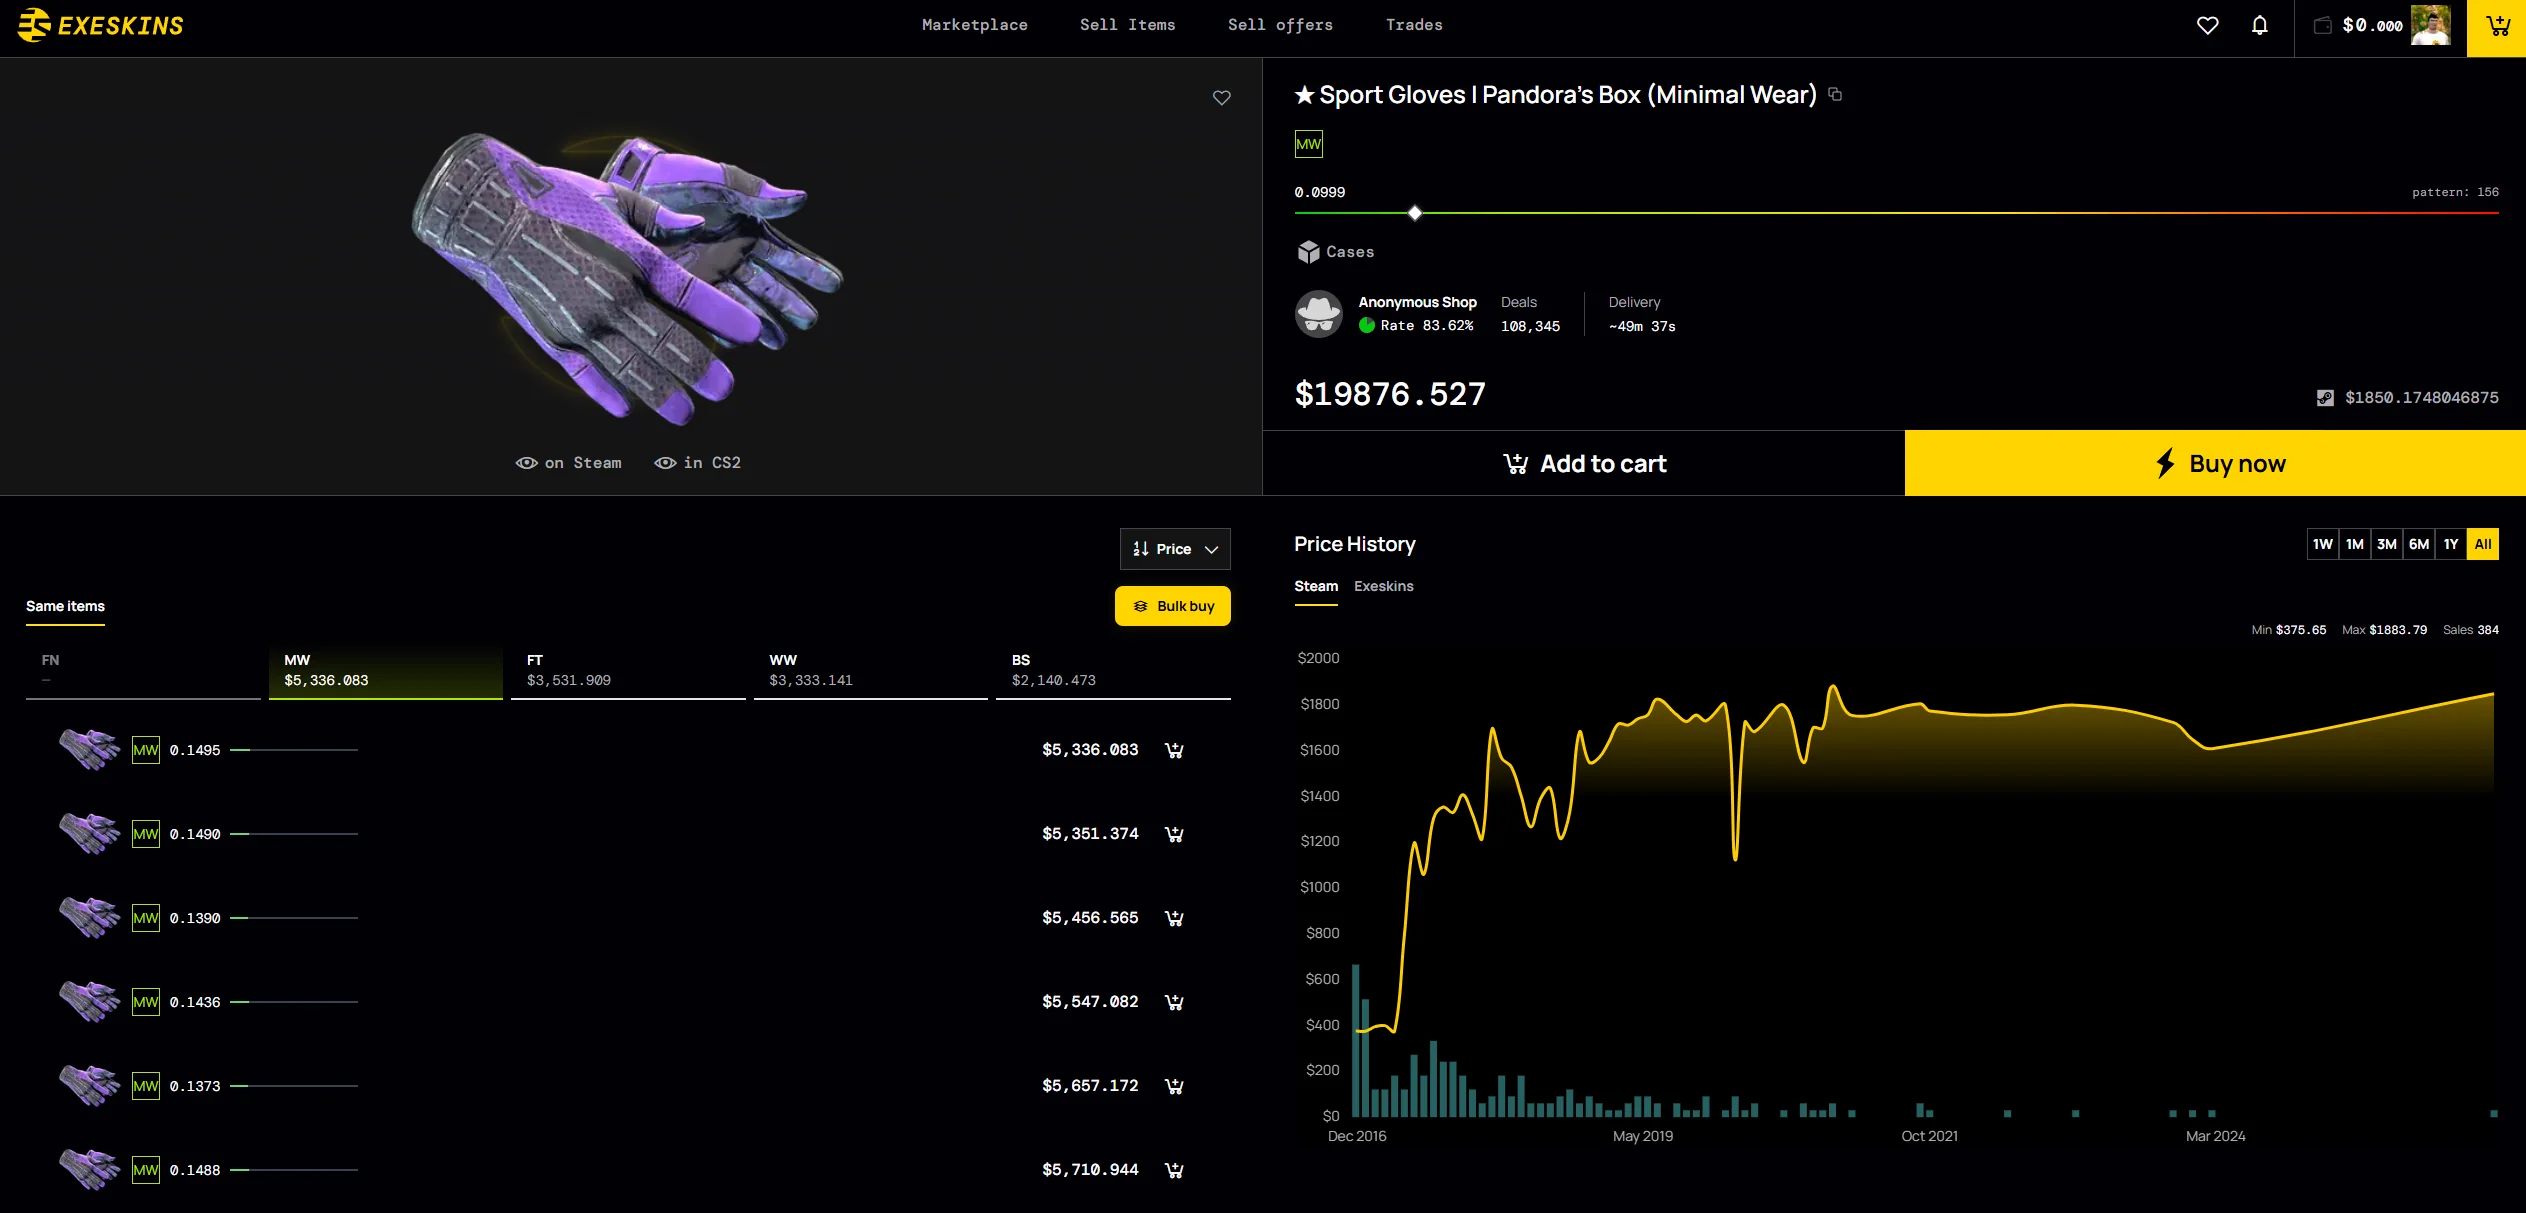Image resolution: width=2526 pixels, height=1213 pixels.
Task: Open the notifications bell
Action: [x=2259, y=26]
